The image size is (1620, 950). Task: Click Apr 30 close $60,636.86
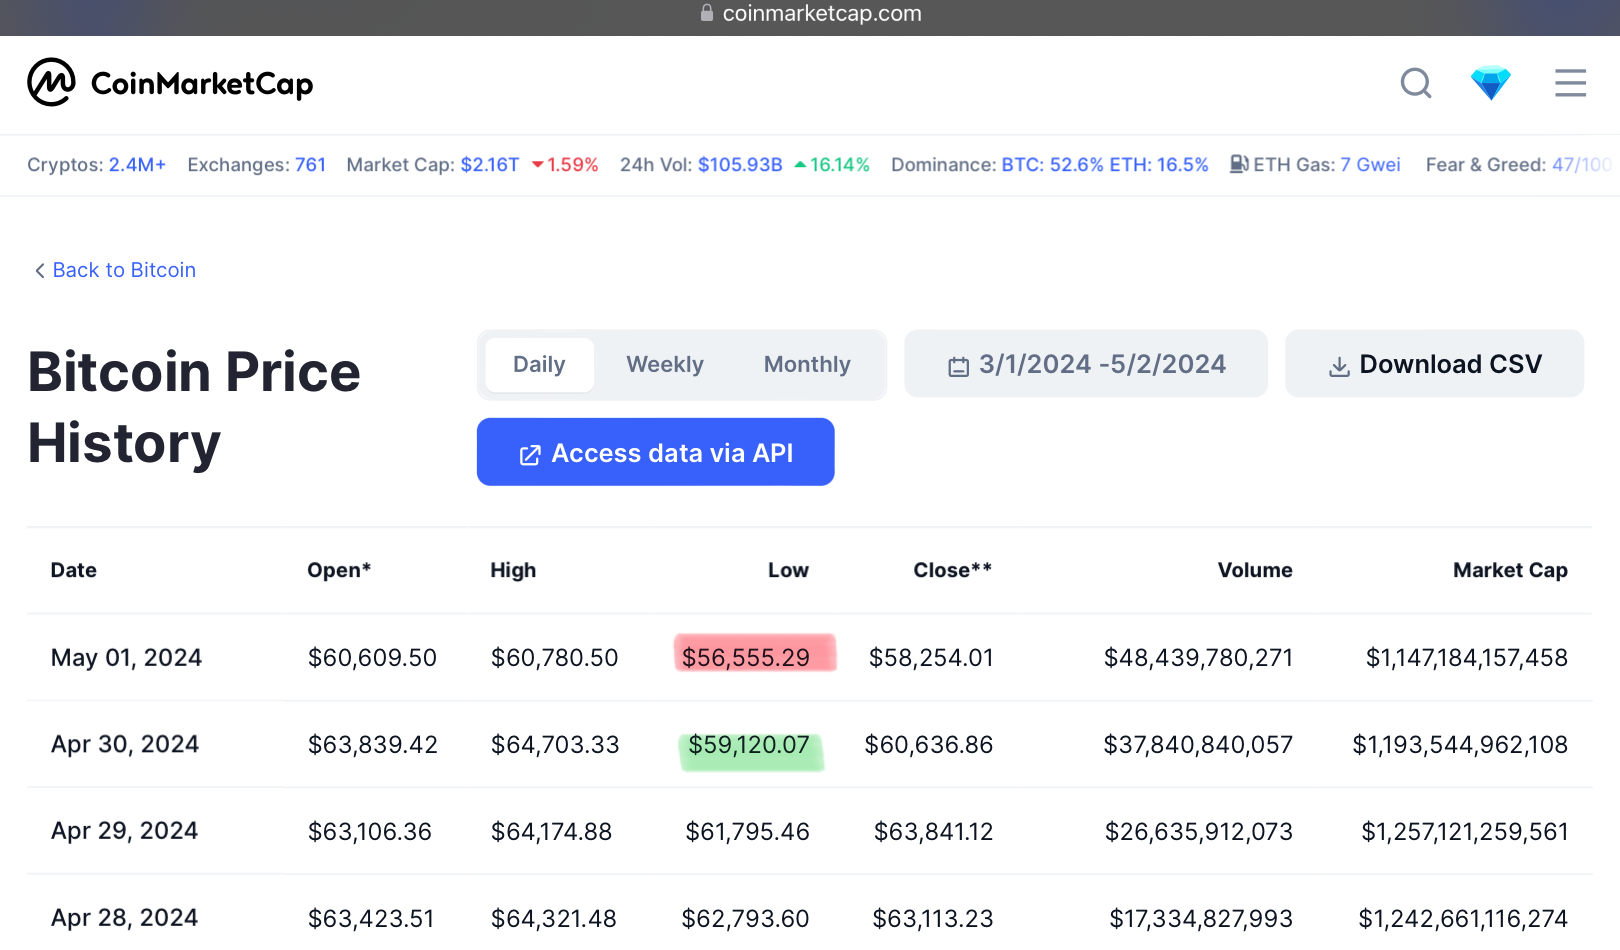click(x=929, y=744)
